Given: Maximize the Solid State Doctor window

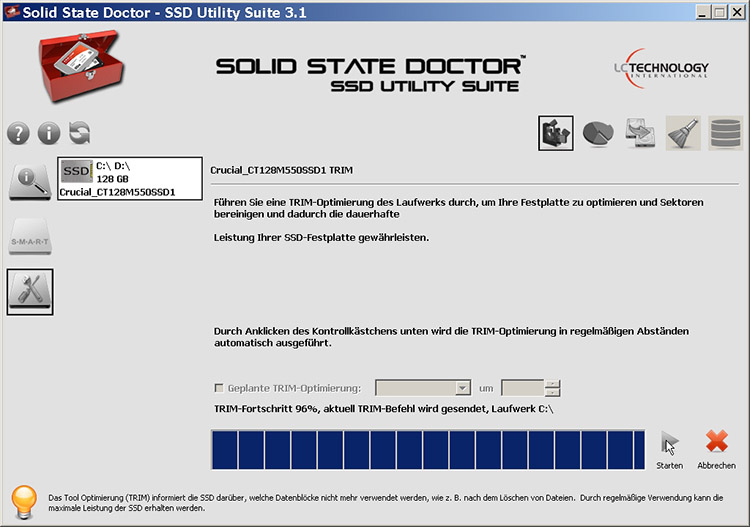Looking at the screenshot, I should (719, 12).
